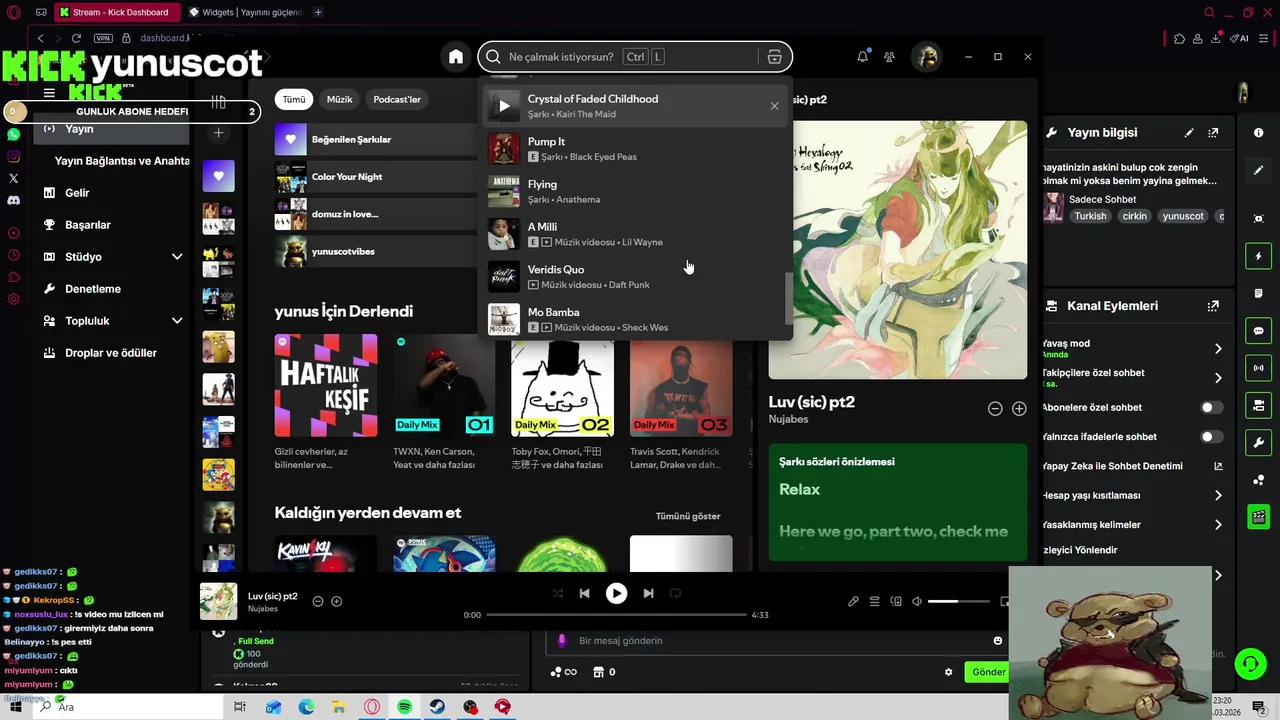
Task: Select the Podcast'ler filter chip
Action: tap(397, 99)
